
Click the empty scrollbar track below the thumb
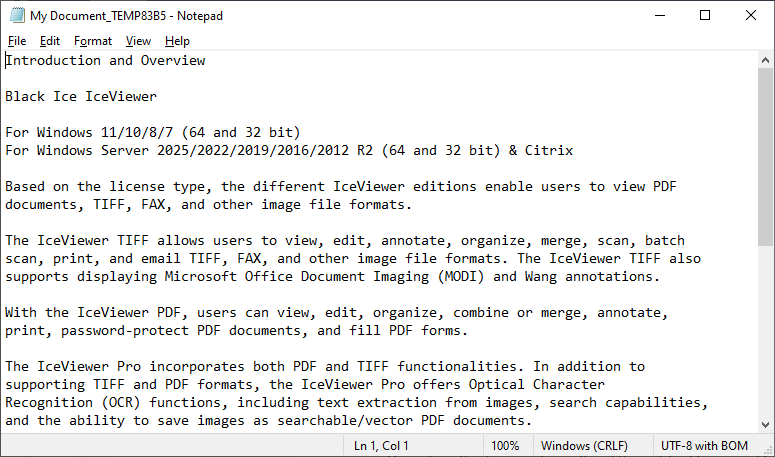pos(765,331)
